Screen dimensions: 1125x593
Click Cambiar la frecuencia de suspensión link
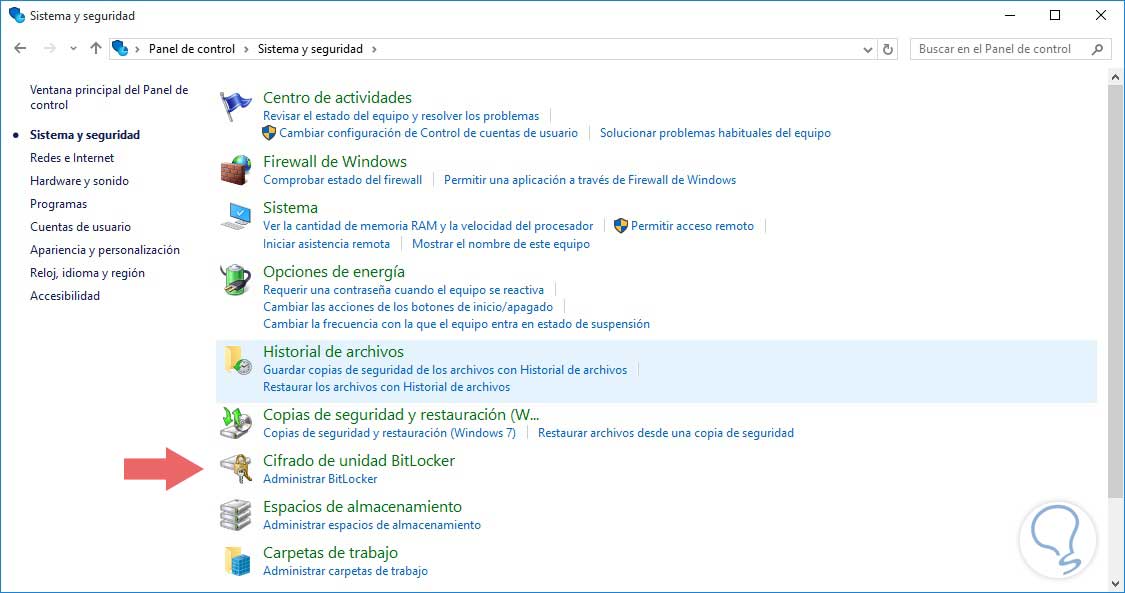click(456, 323)
